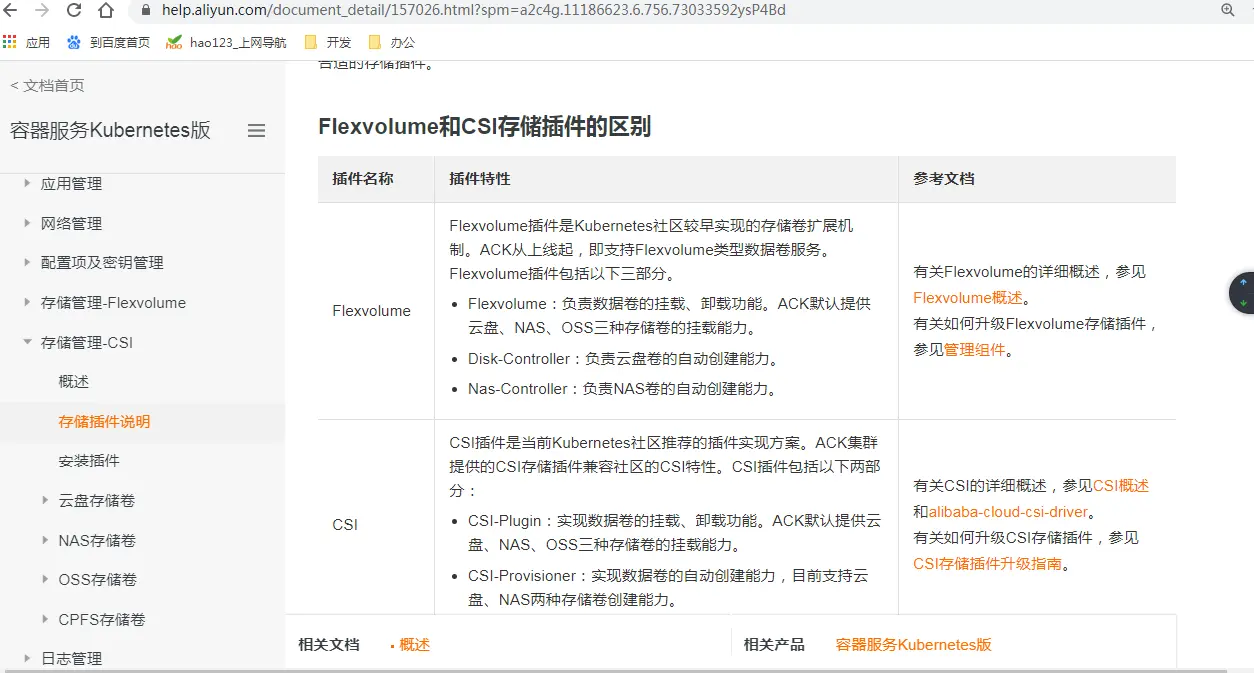The height and width of the screenshot is (673, 1254).
Task: Click the 插件名称 table header
Action: tap(363, 179)
